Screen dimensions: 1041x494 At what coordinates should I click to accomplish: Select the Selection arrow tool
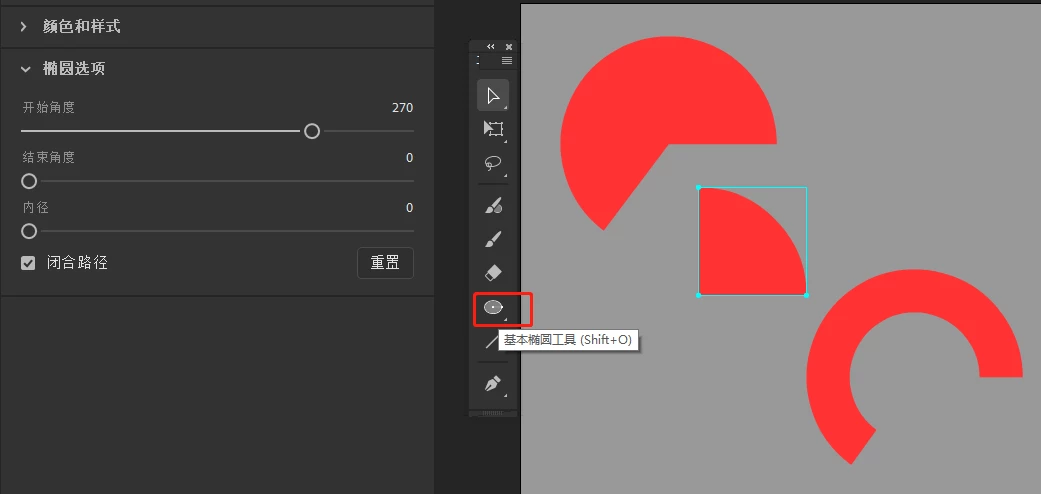493,95
